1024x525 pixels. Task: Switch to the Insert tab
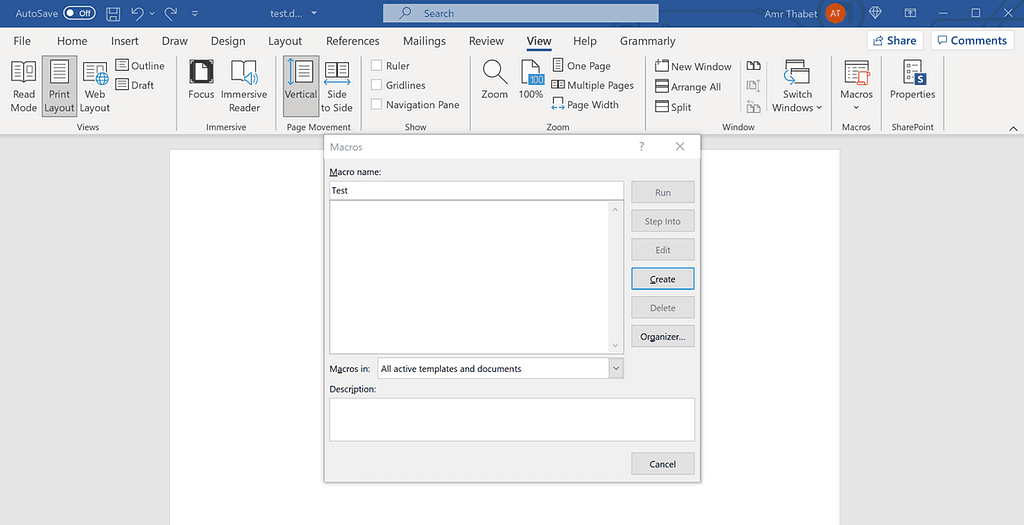[125, 40]
